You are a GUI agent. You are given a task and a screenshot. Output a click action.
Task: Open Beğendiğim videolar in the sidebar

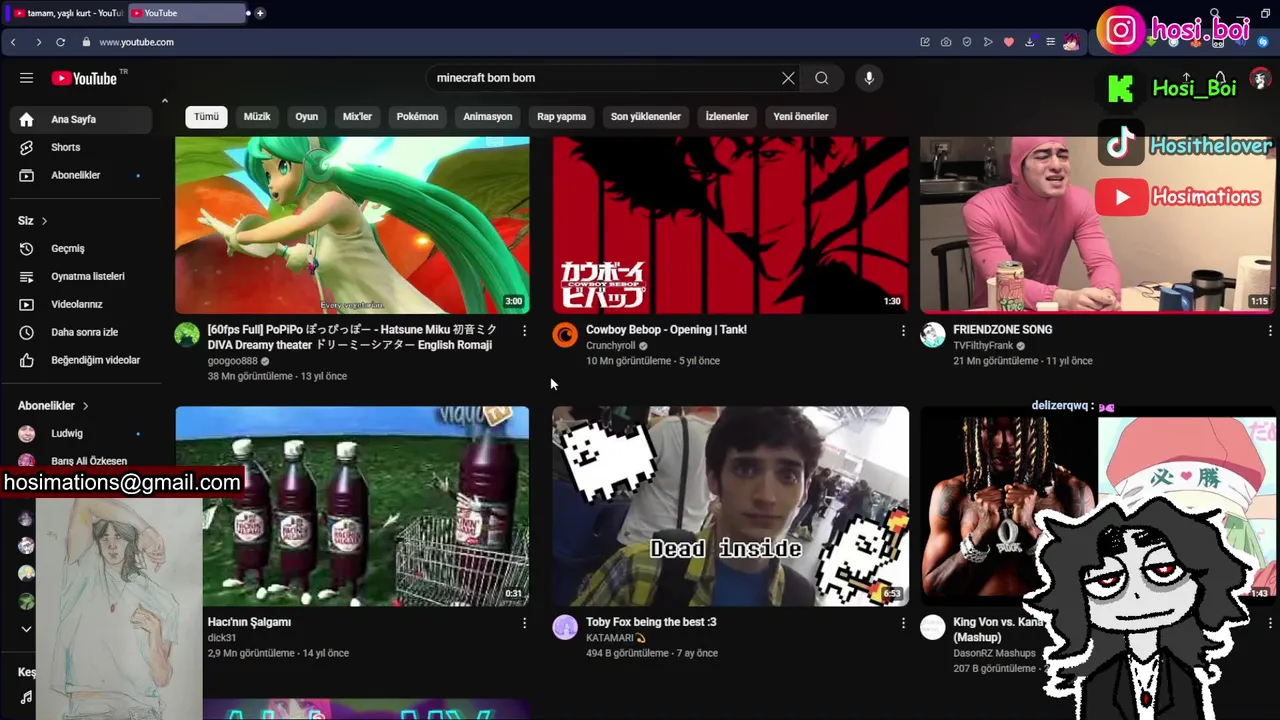80,360
